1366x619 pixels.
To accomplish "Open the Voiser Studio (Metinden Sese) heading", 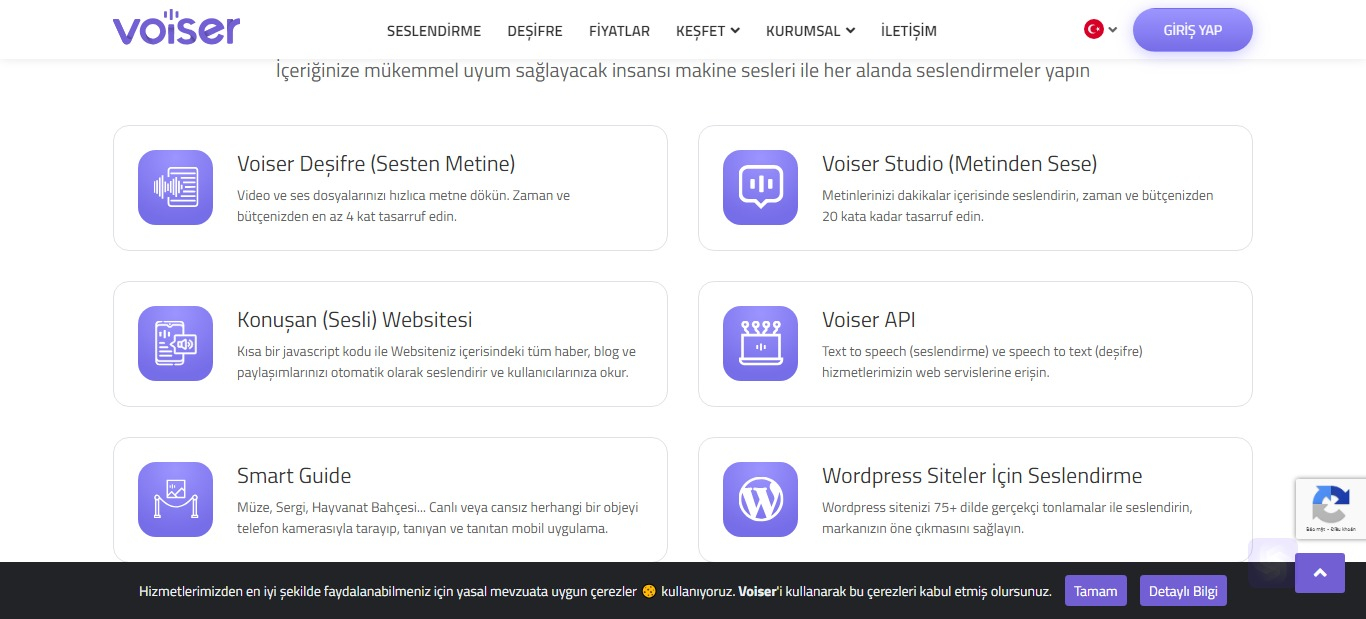I will pyautogui.click(x=960, y=164).
